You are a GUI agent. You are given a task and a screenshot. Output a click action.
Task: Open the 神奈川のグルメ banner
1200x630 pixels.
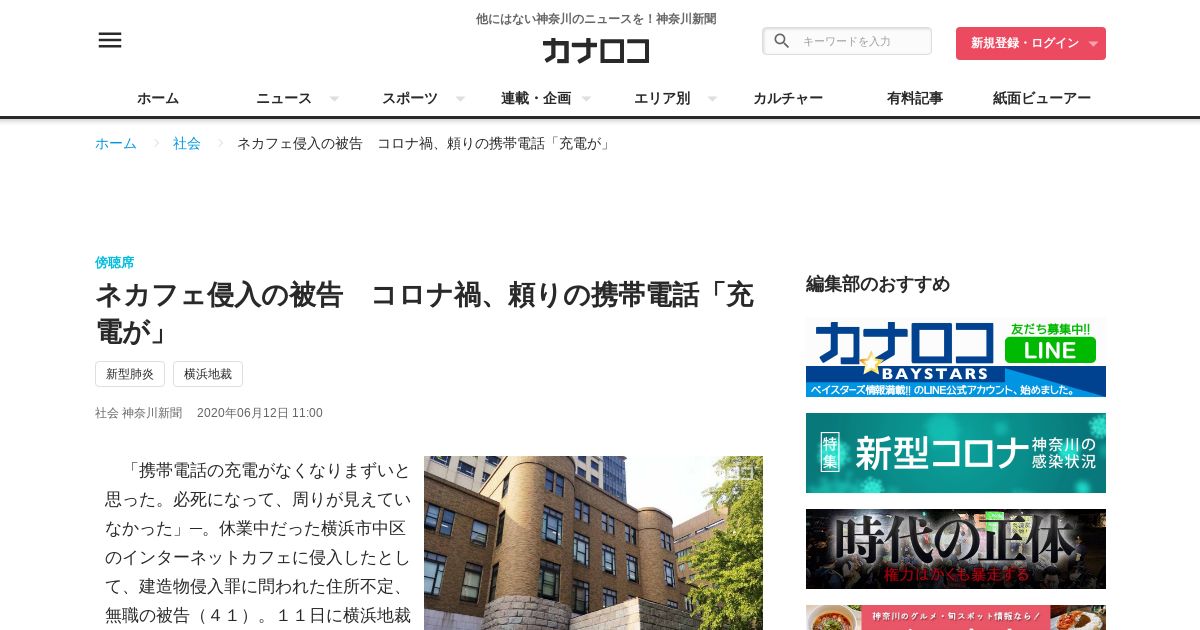click(956, 617)
